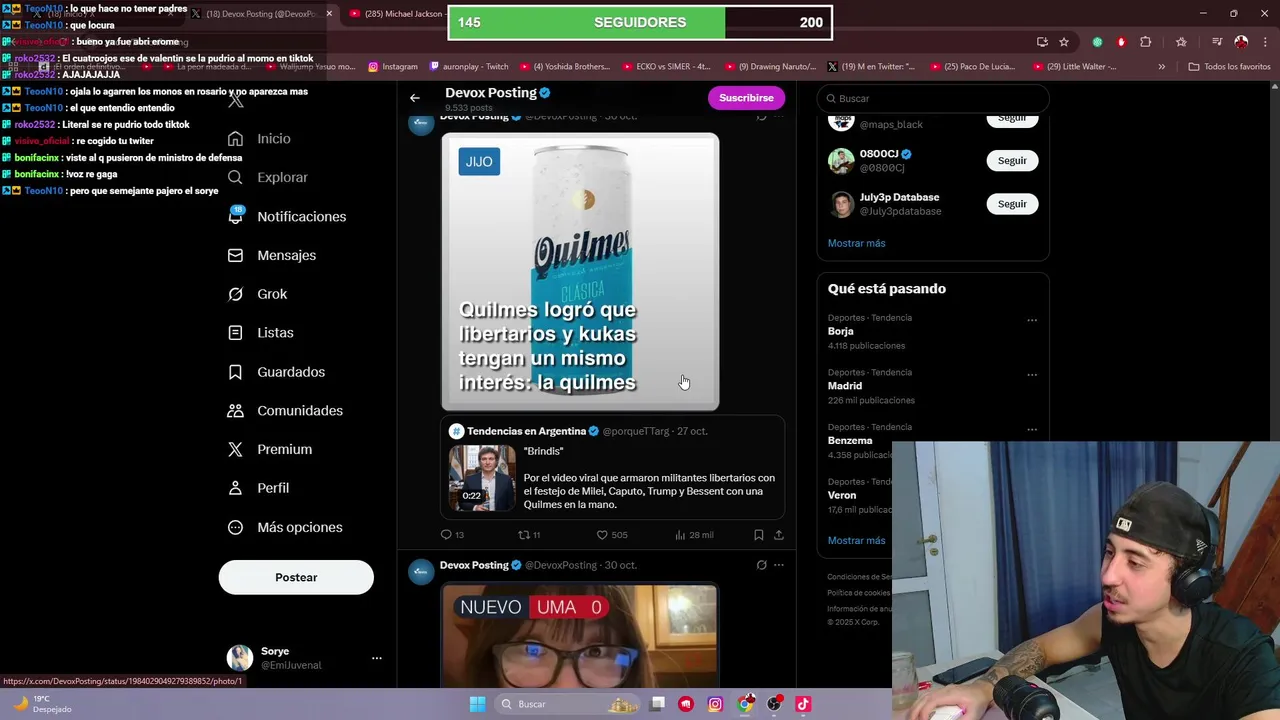1280x720 pixels.
Task: Switch to the Devox Posting browser tab
Action: tap(262, 14)
